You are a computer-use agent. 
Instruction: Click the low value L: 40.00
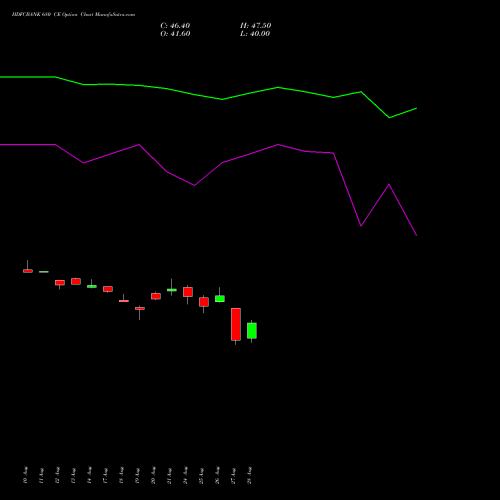click(x=255, y=34)
